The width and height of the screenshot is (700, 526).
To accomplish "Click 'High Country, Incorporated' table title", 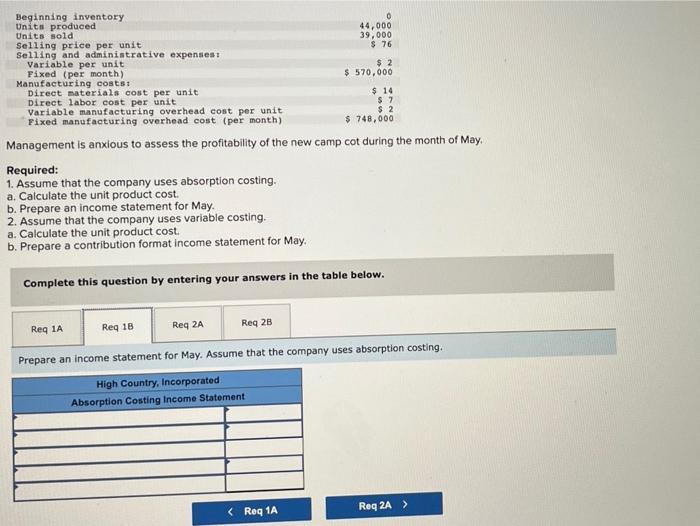I will (x=158, y=382).
